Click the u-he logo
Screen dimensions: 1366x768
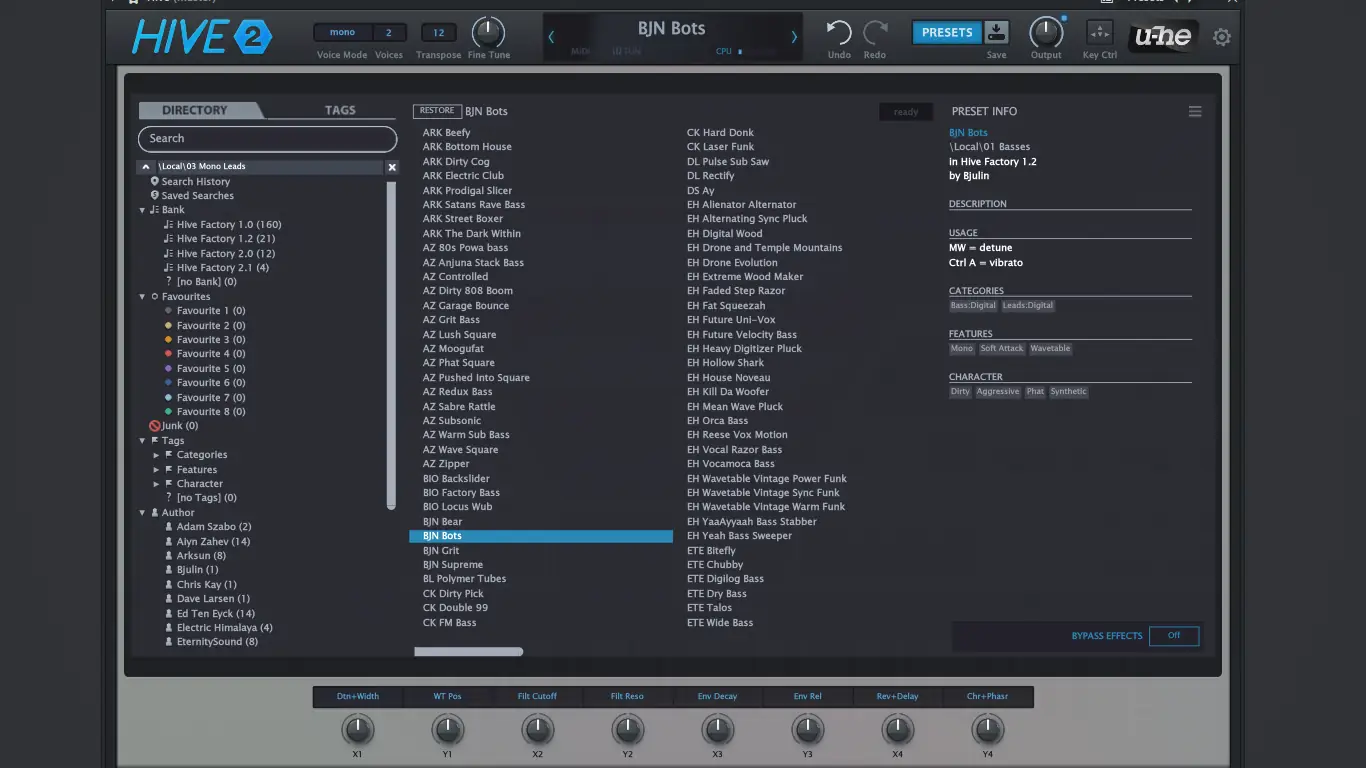1163,37
